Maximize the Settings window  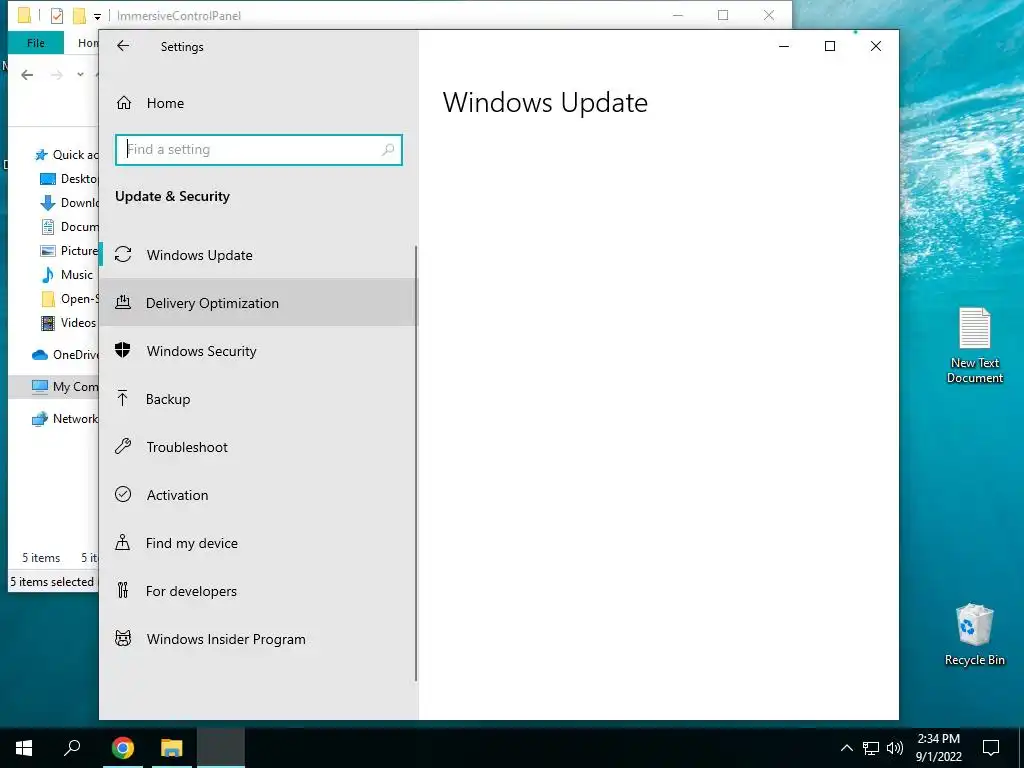(x=829, y=46)
